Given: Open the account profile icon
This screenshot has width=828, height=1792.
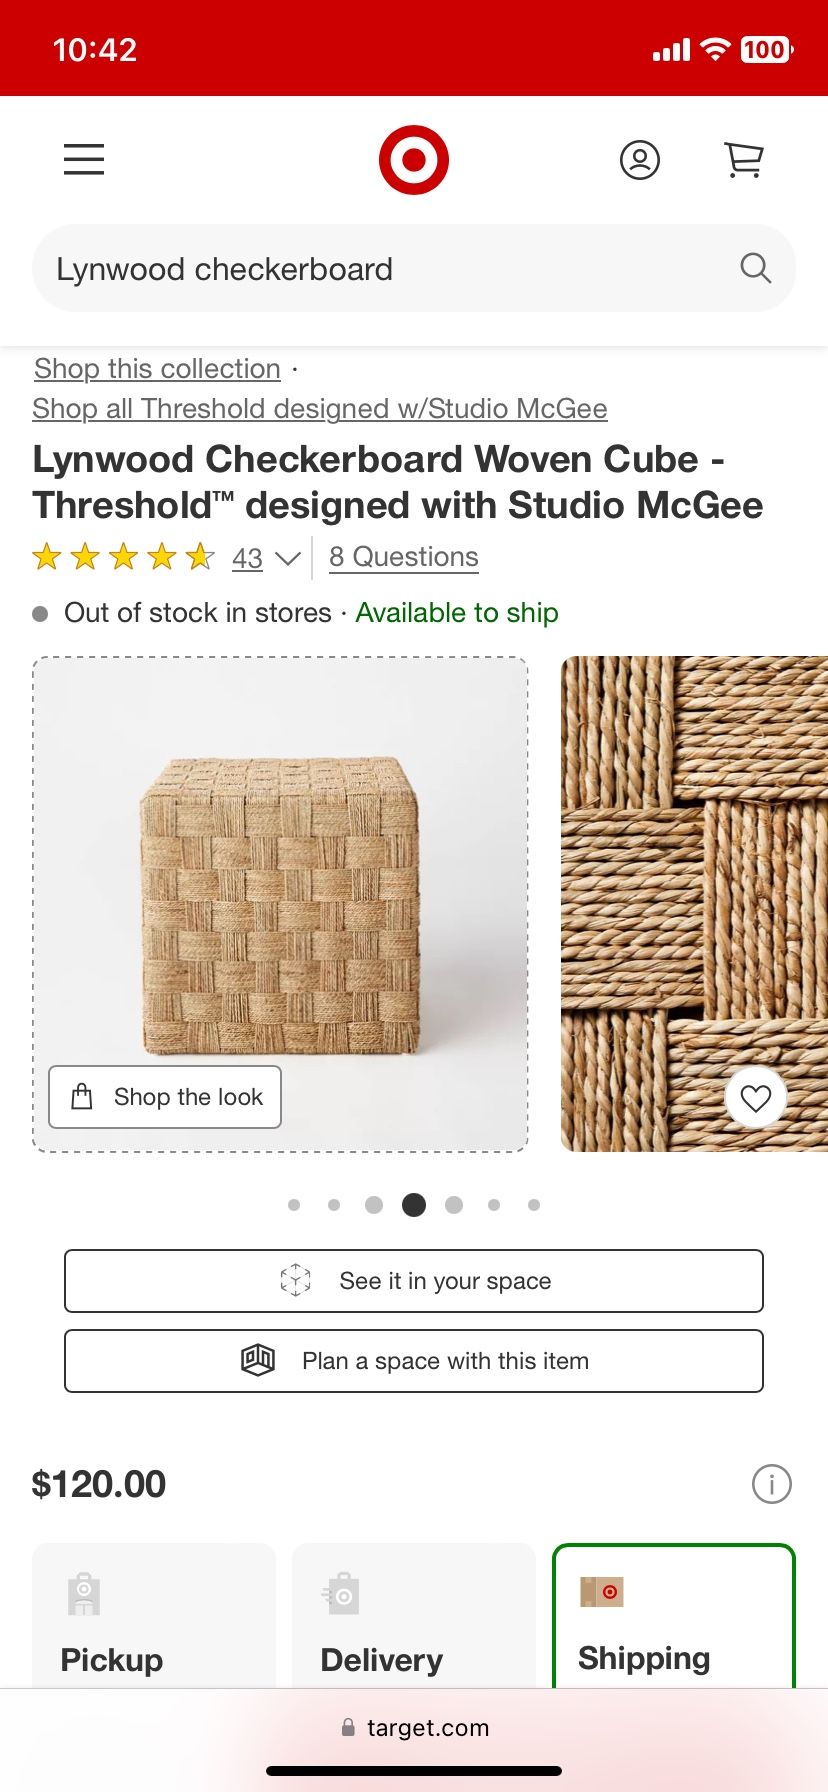Looking at the screenshot, I should point(640,160).
